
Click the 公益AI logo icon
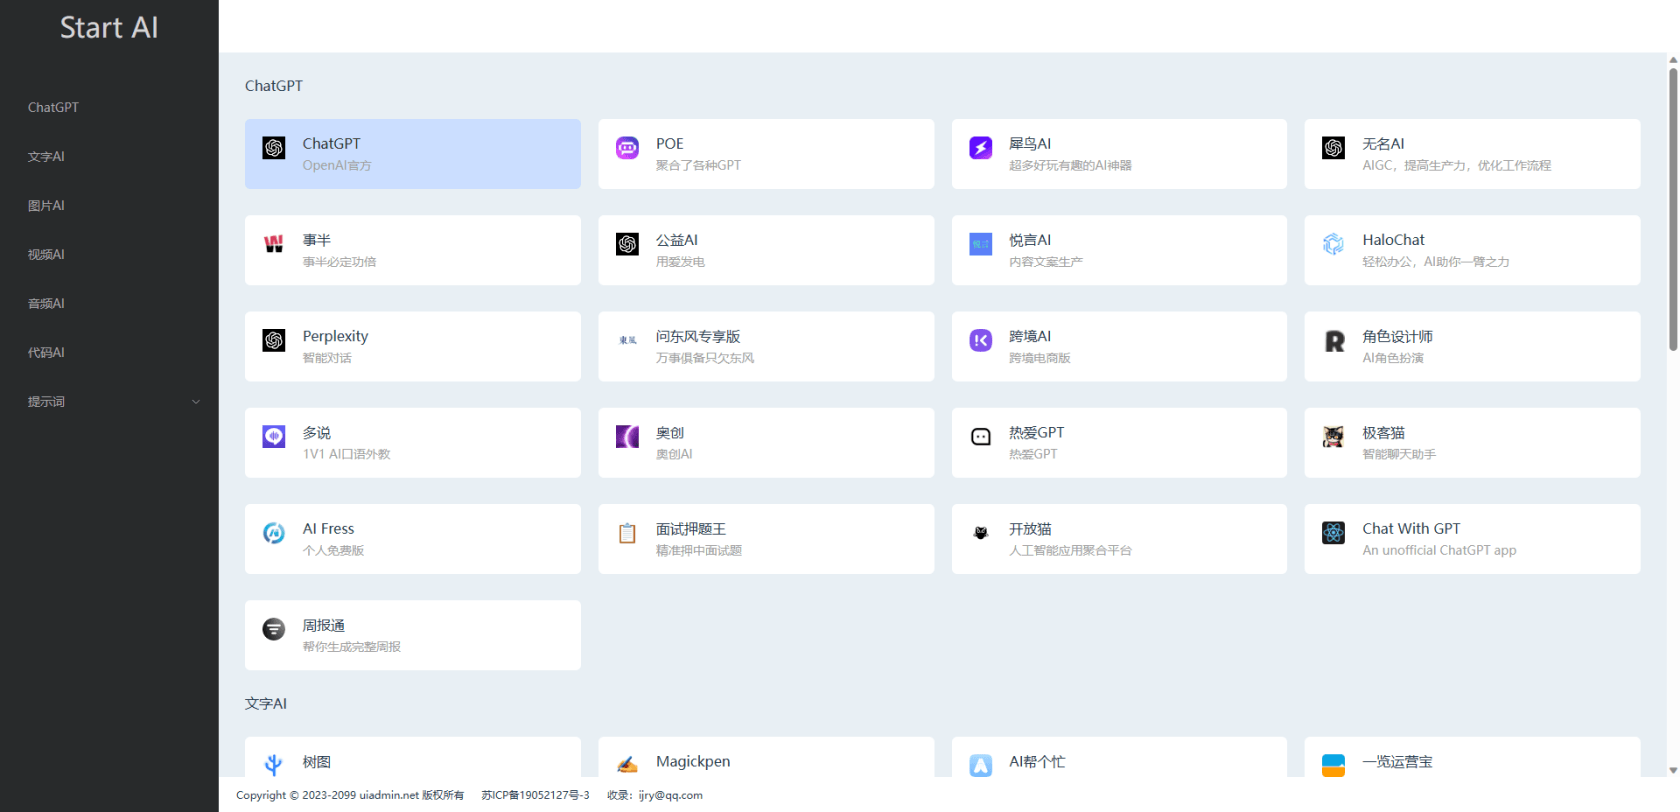point(627,244)
